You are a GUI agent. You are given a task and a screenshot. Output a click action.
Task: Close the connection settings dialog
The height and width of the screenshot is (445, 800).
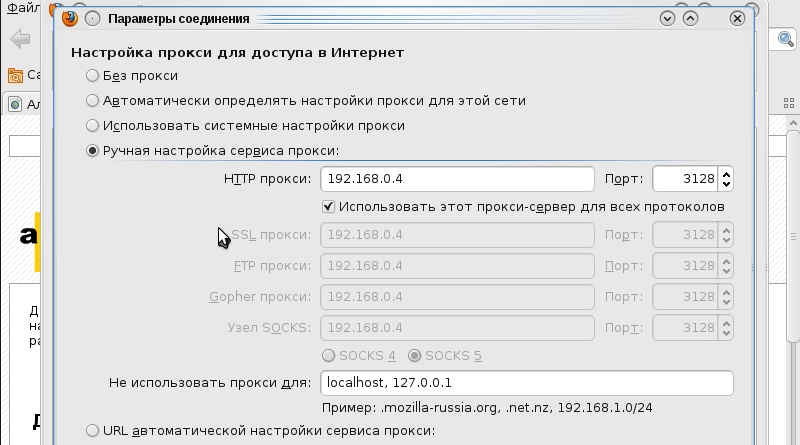point(737,19)
